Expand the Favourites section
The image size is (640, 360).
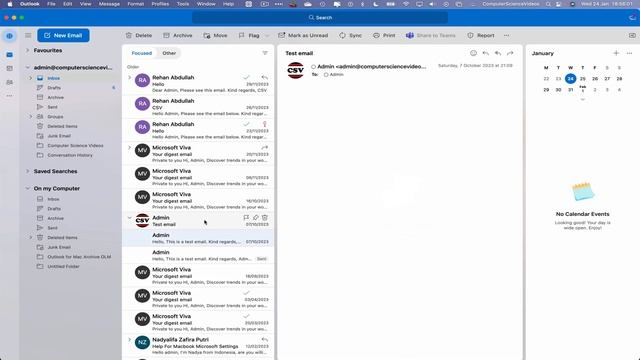click(x=27, y=50)
